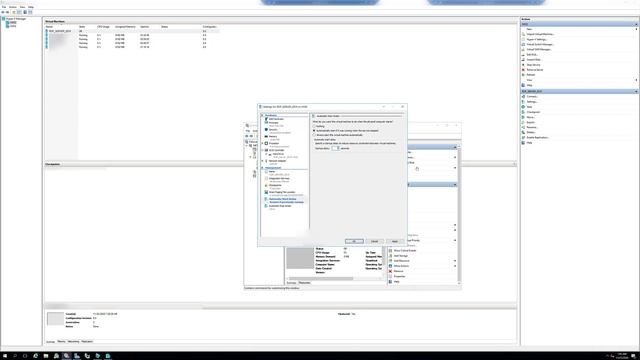This screenshot has width=640, height=360.
Task: Click the Enable Replication icon
Action: pyautogui.click(x=523, y=138)
